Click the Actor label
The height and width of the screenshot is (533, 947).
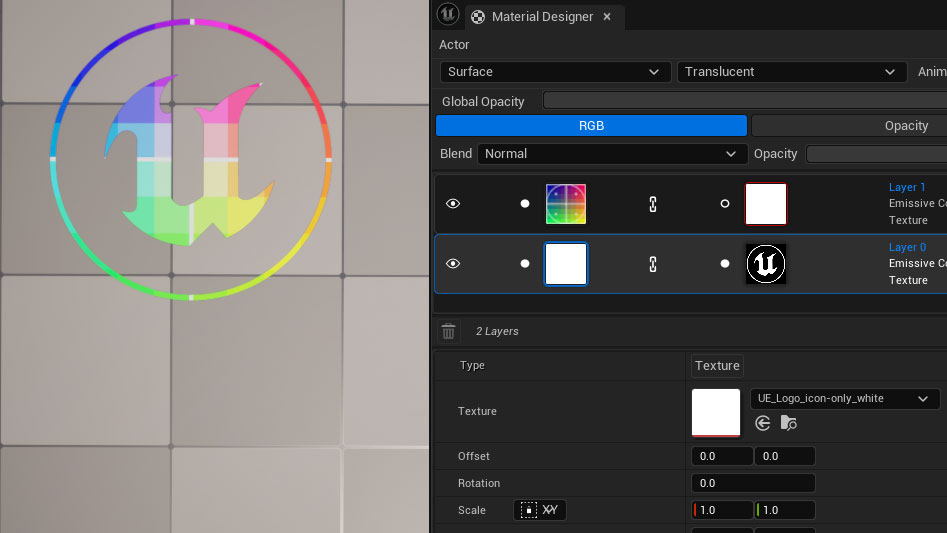454,45
